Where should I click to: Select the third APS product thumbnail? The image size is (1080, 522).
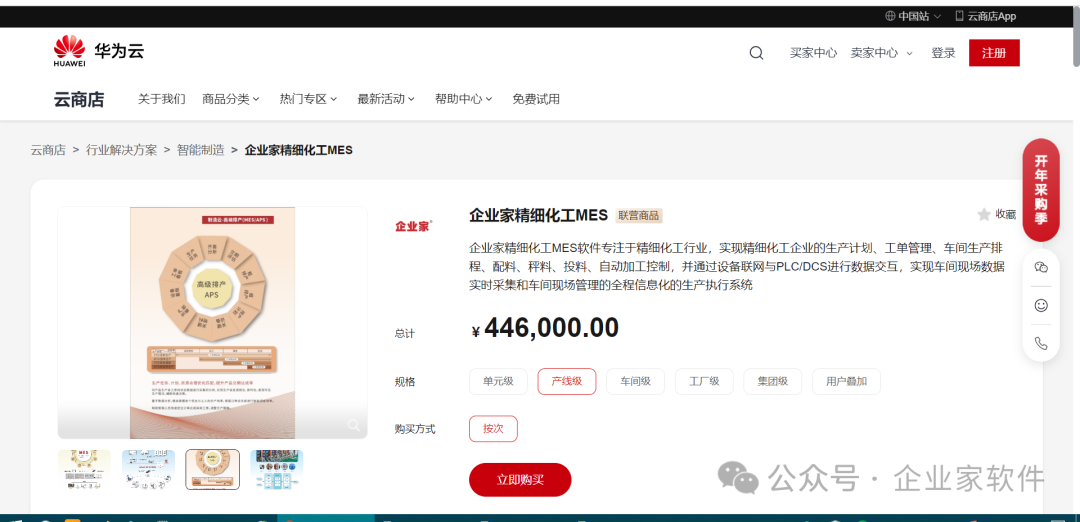click(213, 470)
